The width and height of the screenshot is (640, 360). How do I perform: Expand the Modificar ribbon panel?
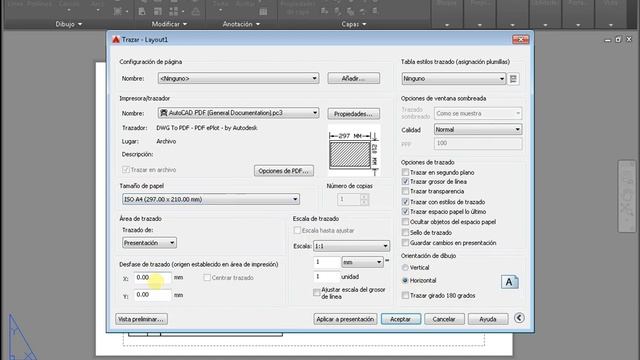169,24
